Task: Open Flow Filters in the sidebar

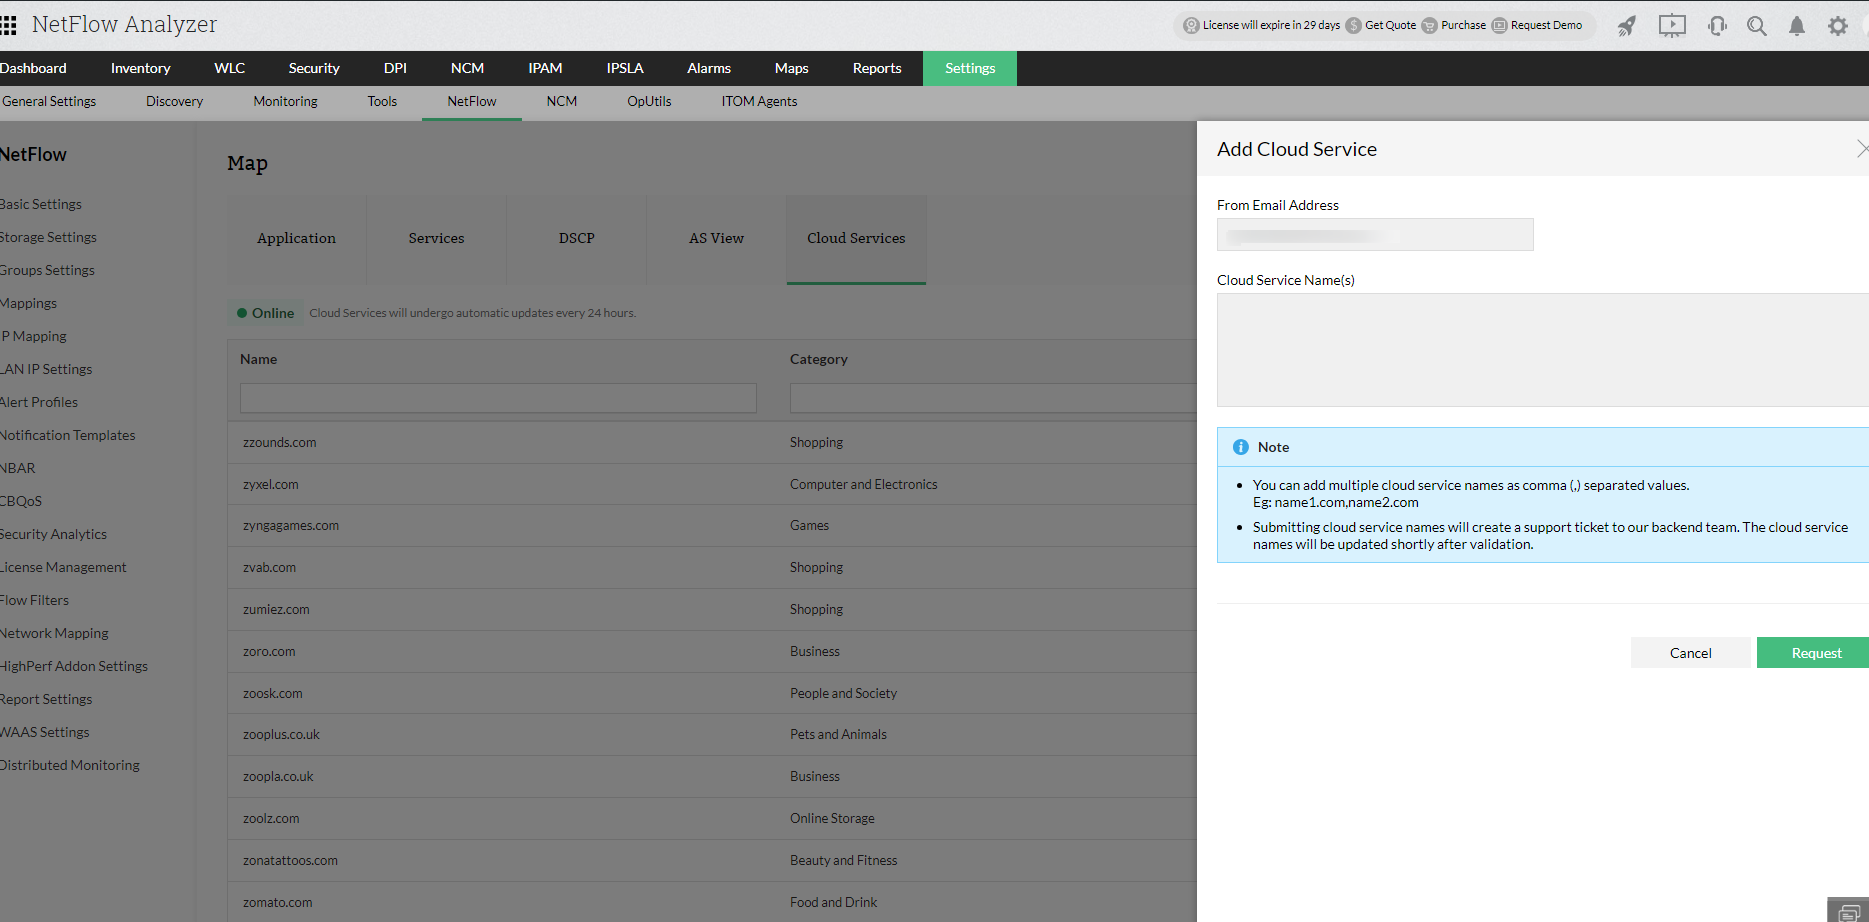Action: click(35, 600)
